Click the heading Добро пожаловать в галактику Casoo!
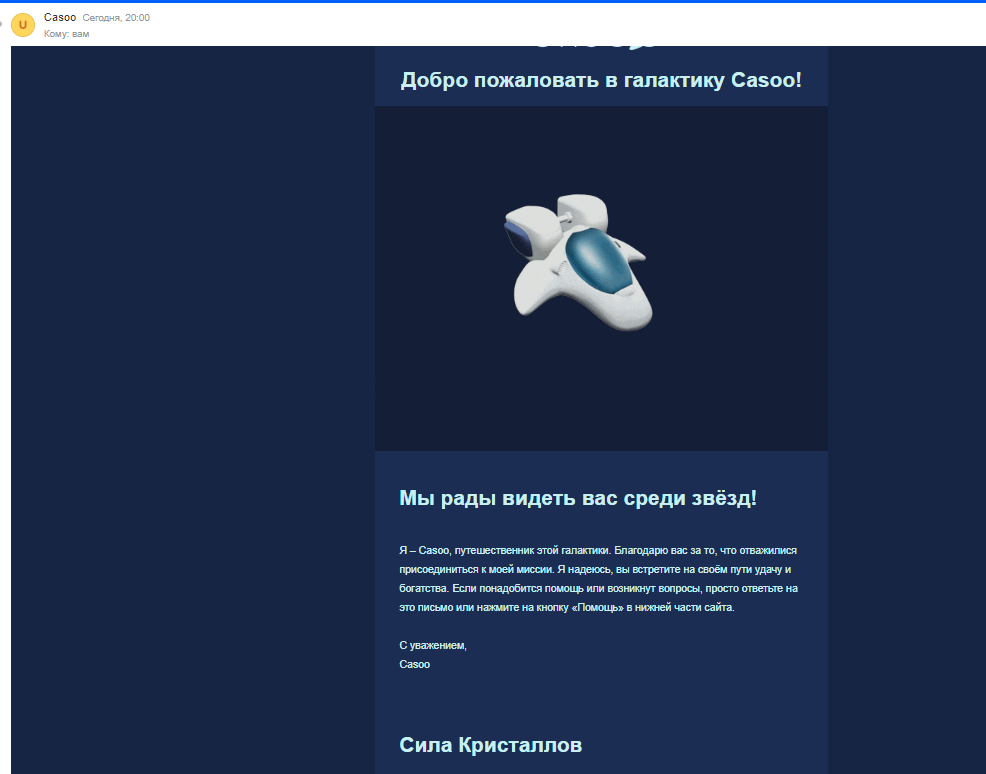The image size is (986, 774). [x=601, y=80]
